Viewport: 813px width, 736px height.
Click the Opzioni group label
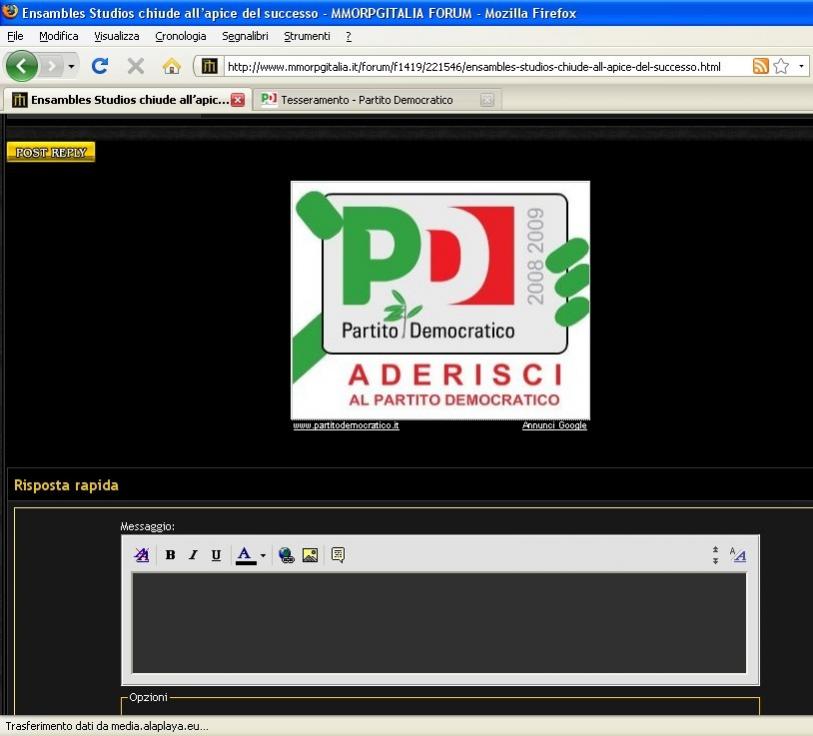pyautogui.click(x=148, y=697)
